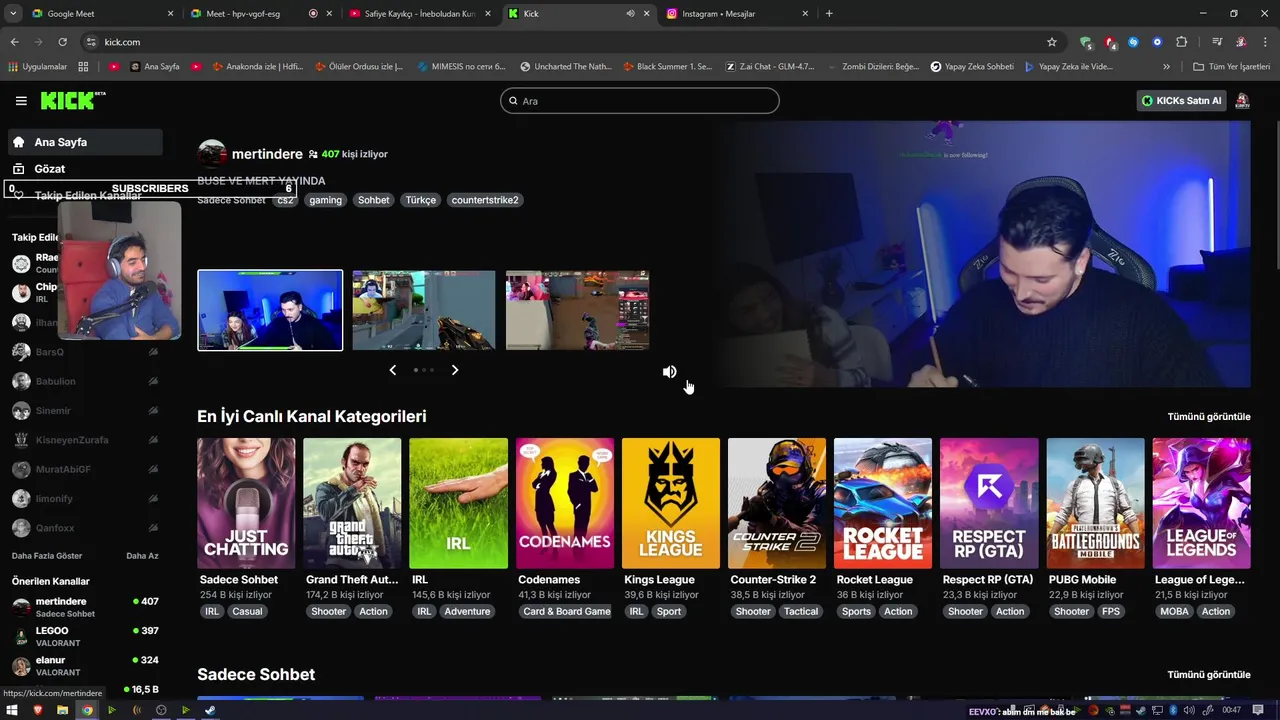Image resolution: width=1280 pixels, height=720 pixels.
Task: Select the gaming stream tag
Action: pyautogui.click(x=325, y=200)
